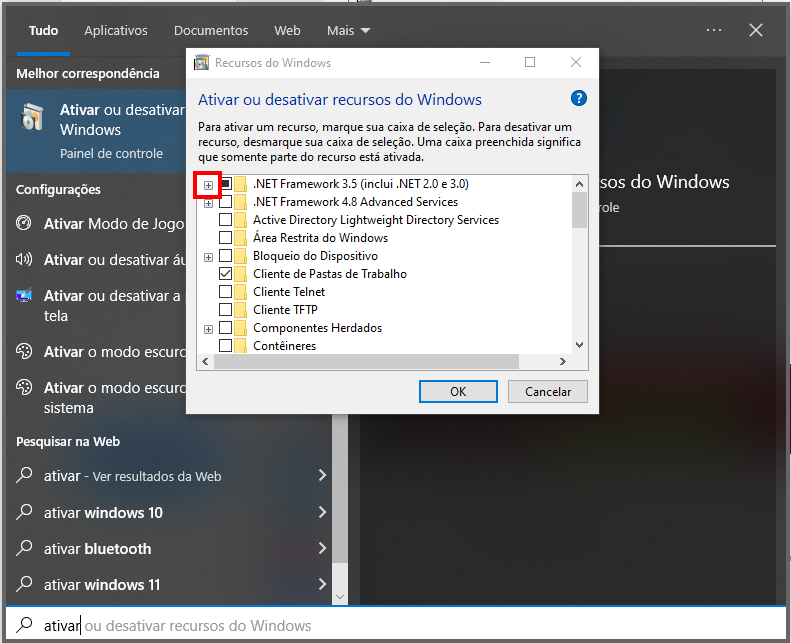Minimize the Recursos do Windows dialog
This screenshot has width=791, height=643.
tap(485, 62)
